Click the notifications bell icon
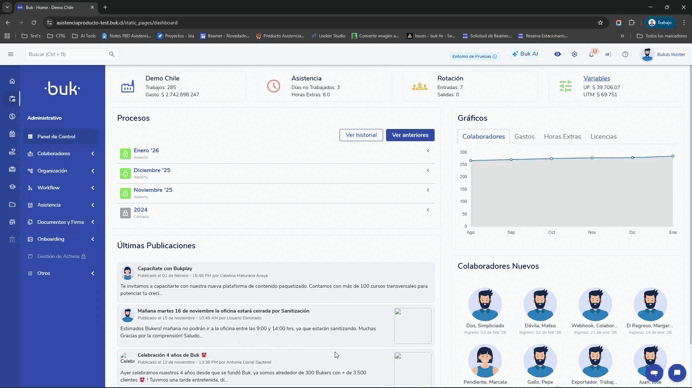692x388 pixels. [x=591, y=54]
